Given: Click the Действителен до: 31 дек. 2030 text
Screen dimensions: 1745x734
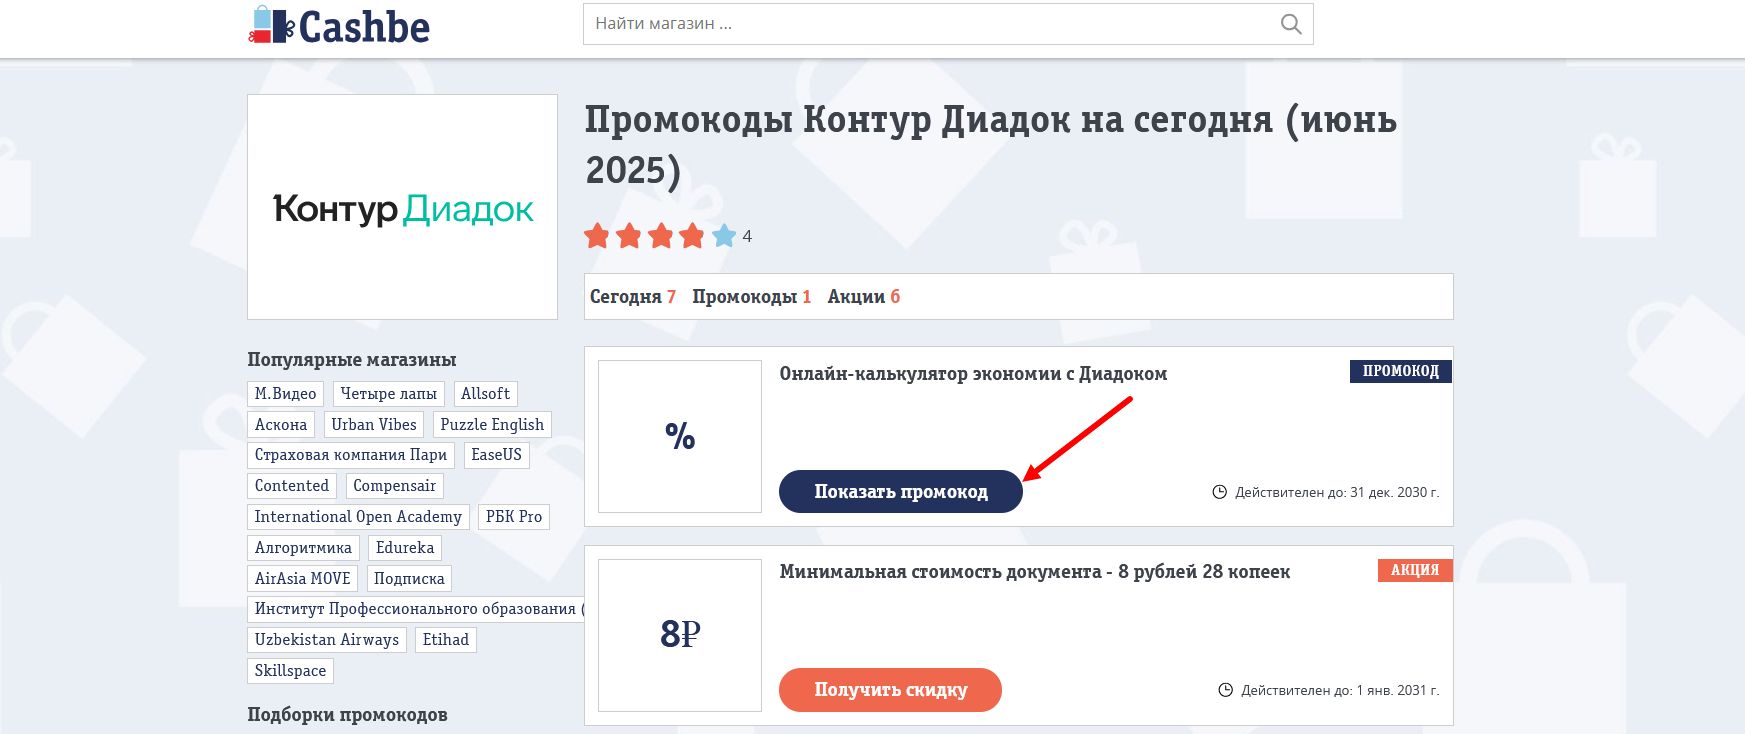Looking at the screenshot, I should click(1337, 492).
